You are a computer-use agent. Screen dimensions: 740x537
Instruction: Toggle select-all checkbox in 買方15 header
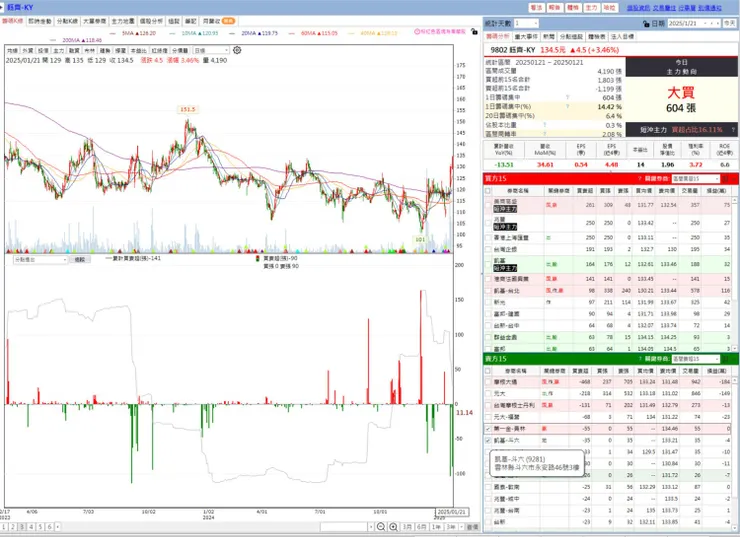[488, 191]
